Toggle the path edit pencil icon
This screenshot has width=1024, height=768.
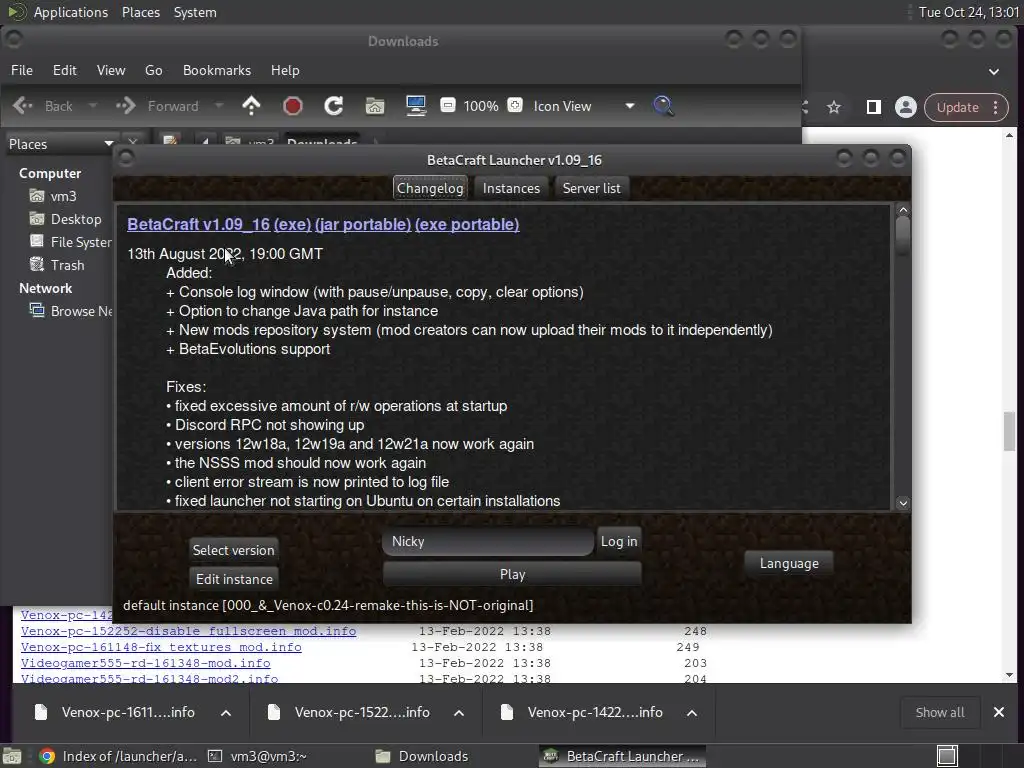(x=170, y=141)
